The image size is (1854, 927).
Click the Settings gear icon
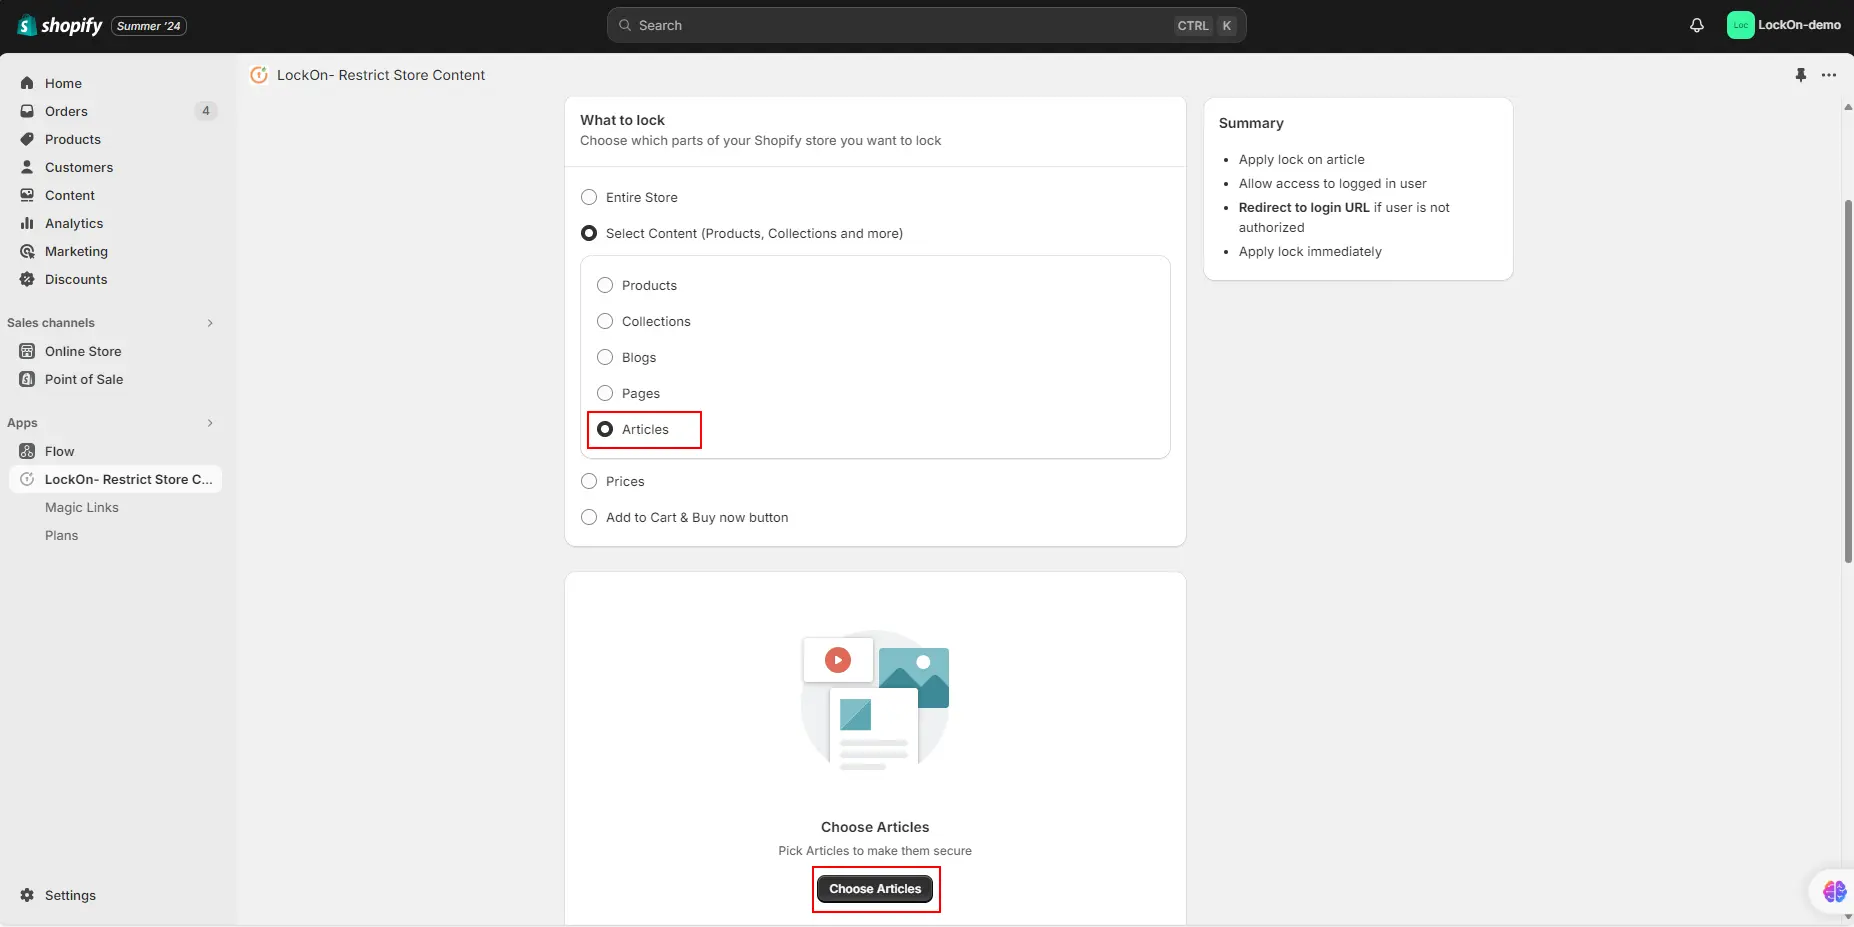[27, 895]
